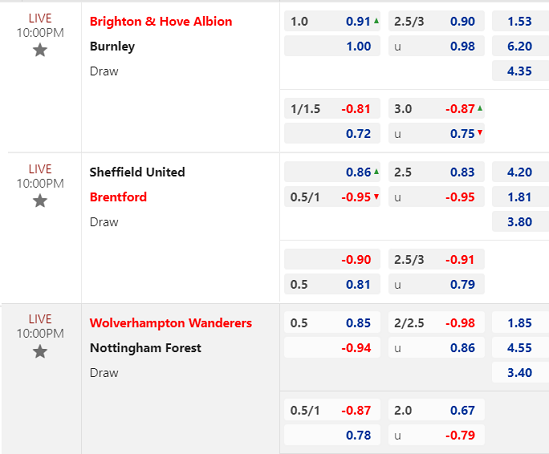Select Brighton match draw odds 4.35
This screenshot has width=549, height=454.
coord(520,71)
